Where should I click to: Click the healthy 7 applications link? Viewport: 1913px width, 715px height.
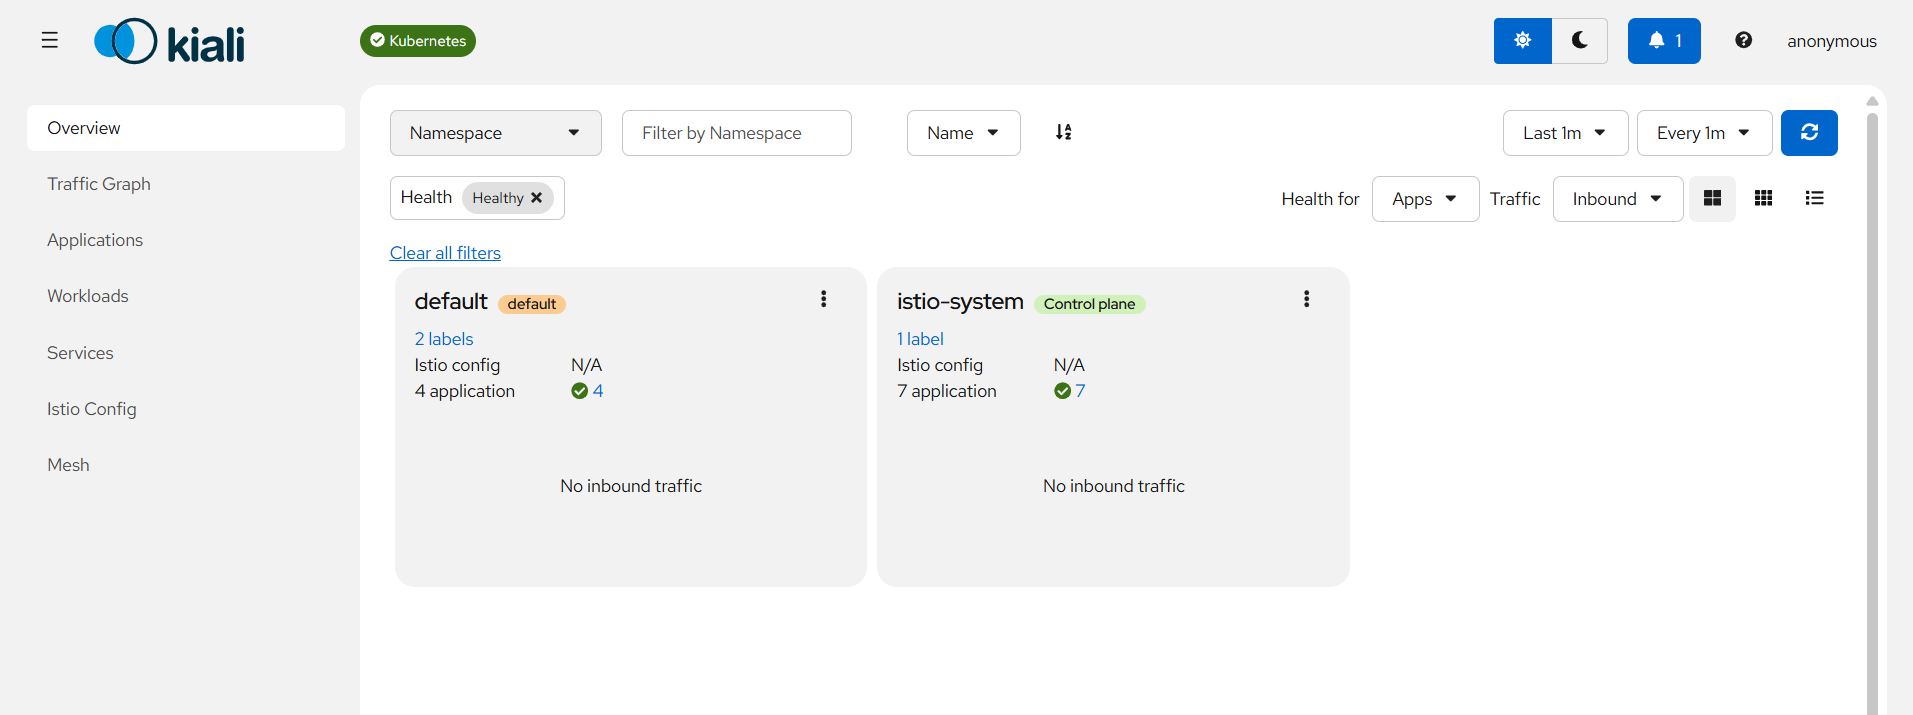coord(1080,391)
